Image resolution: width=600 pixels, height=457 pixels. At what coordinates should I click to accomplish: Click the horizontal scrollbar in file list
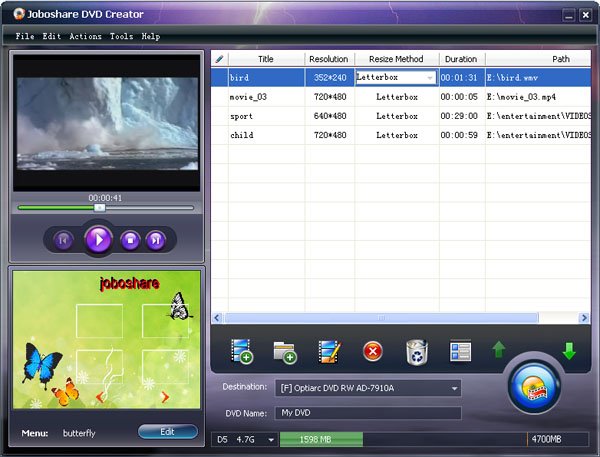(x=382, y=318)
